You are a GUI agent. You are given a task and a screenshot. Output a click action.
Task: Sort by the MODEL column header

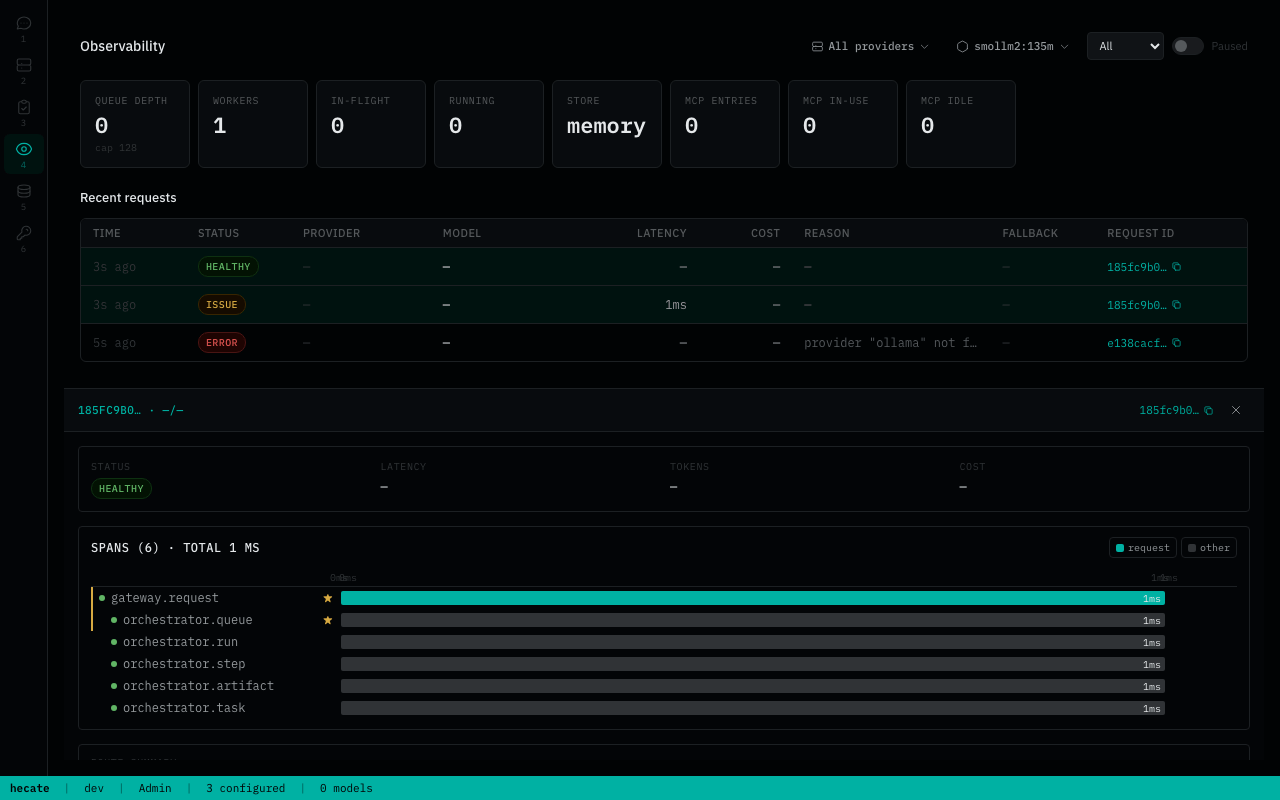(462, 233)
